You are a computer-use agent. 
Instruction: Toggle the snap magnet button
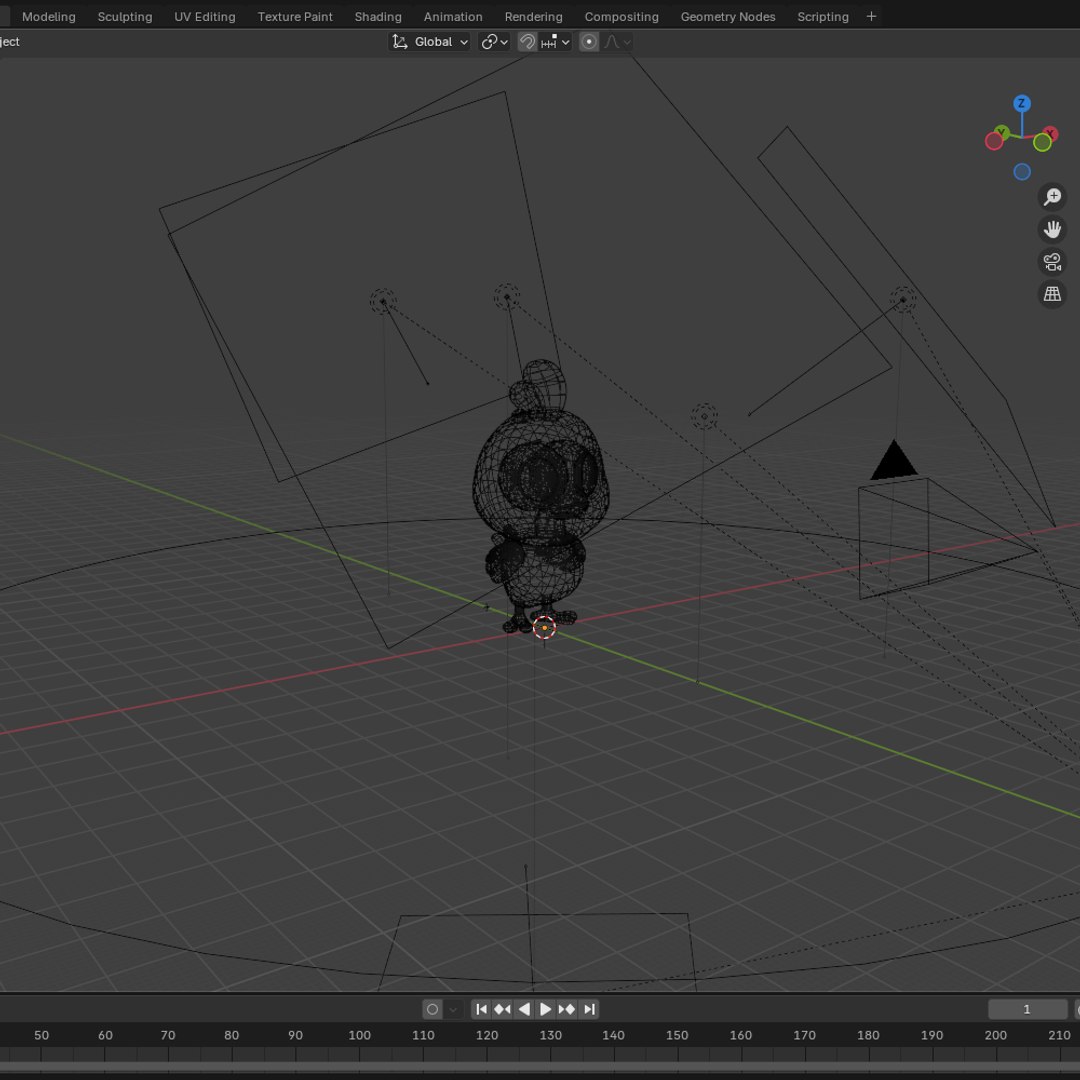tap(527, 42)
